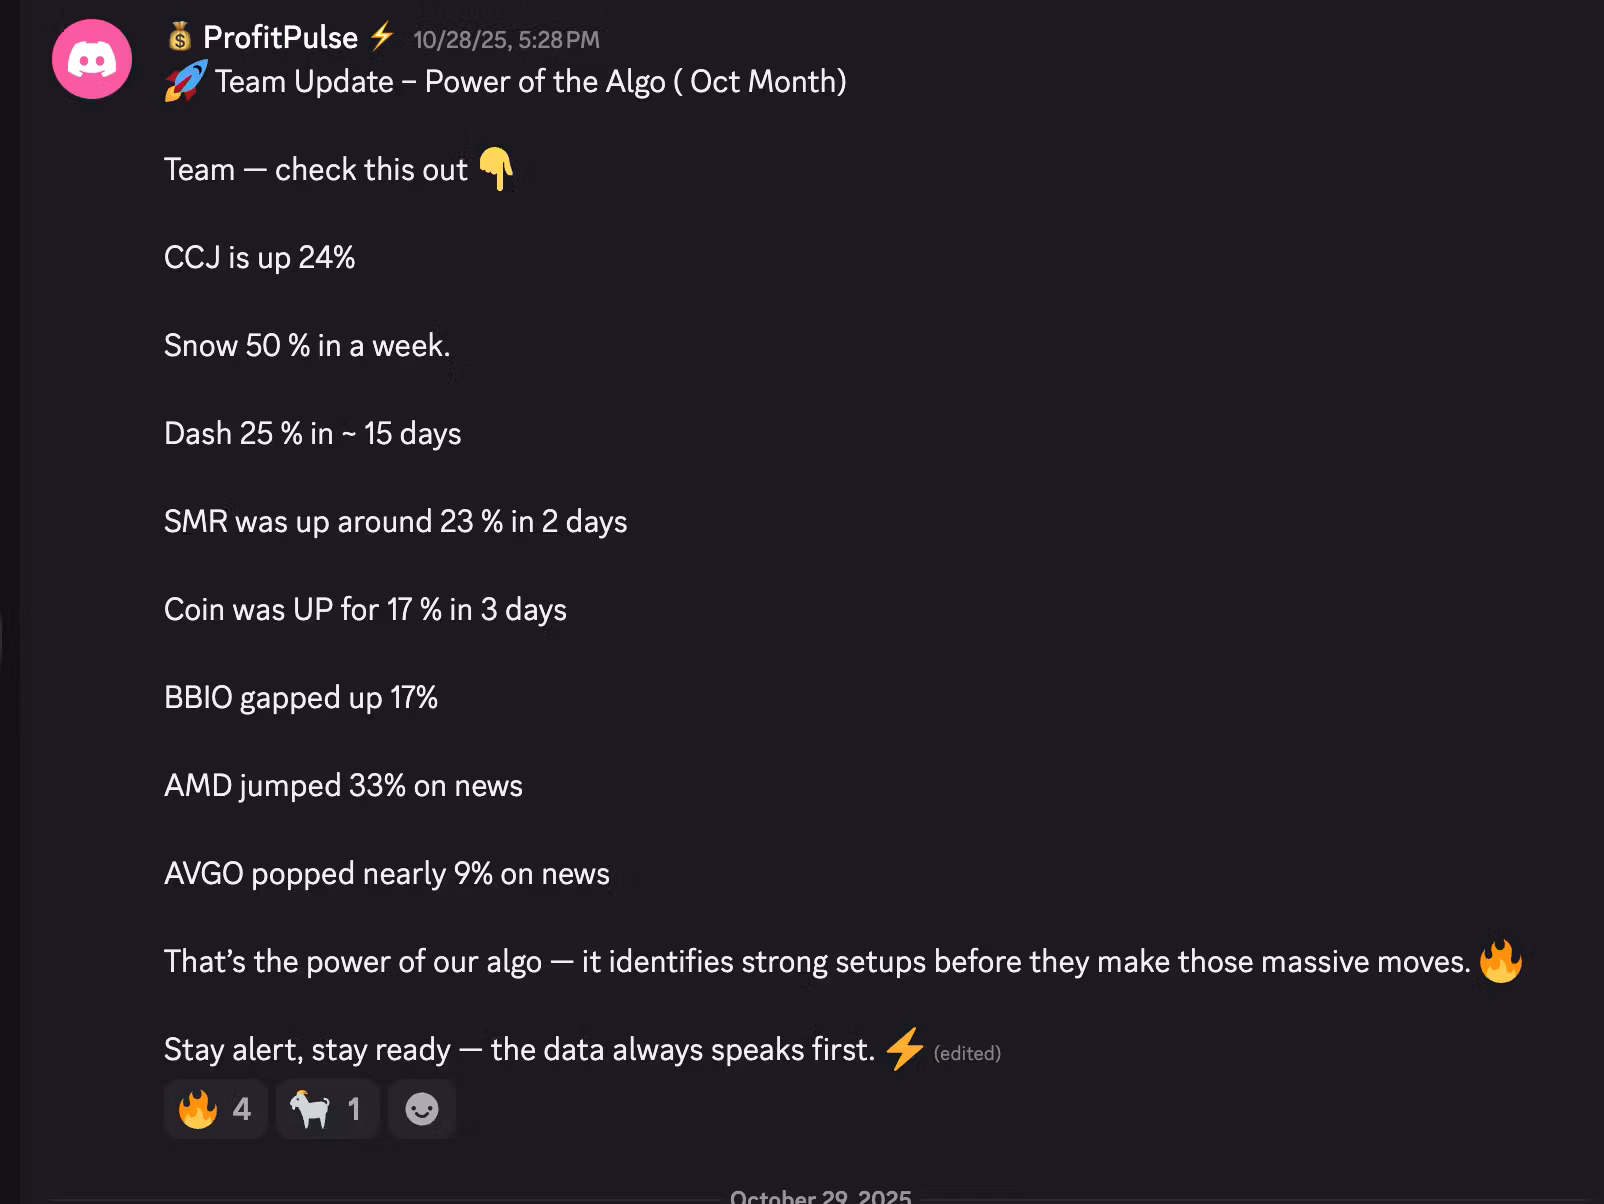Click the 'CCJ is up 24%' line
This screenshot has height=1204, width=1604.
coord(260,257)
